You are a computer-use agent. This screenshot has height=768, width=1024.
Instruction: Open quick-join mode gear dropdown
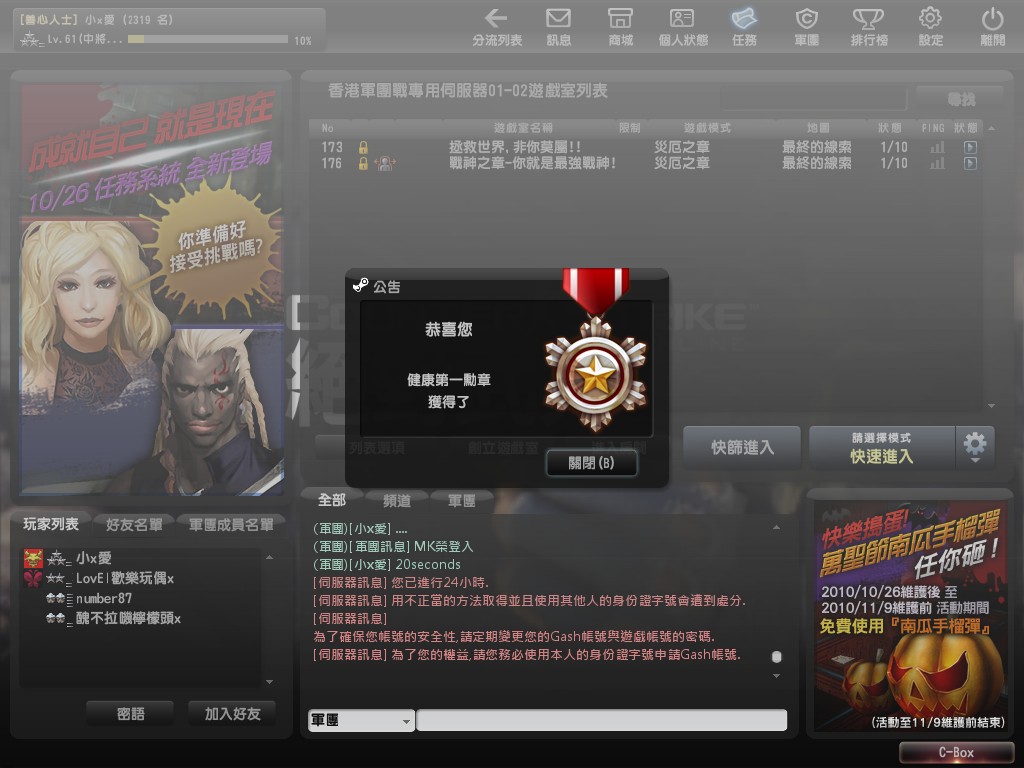click(x=975, y=447)
